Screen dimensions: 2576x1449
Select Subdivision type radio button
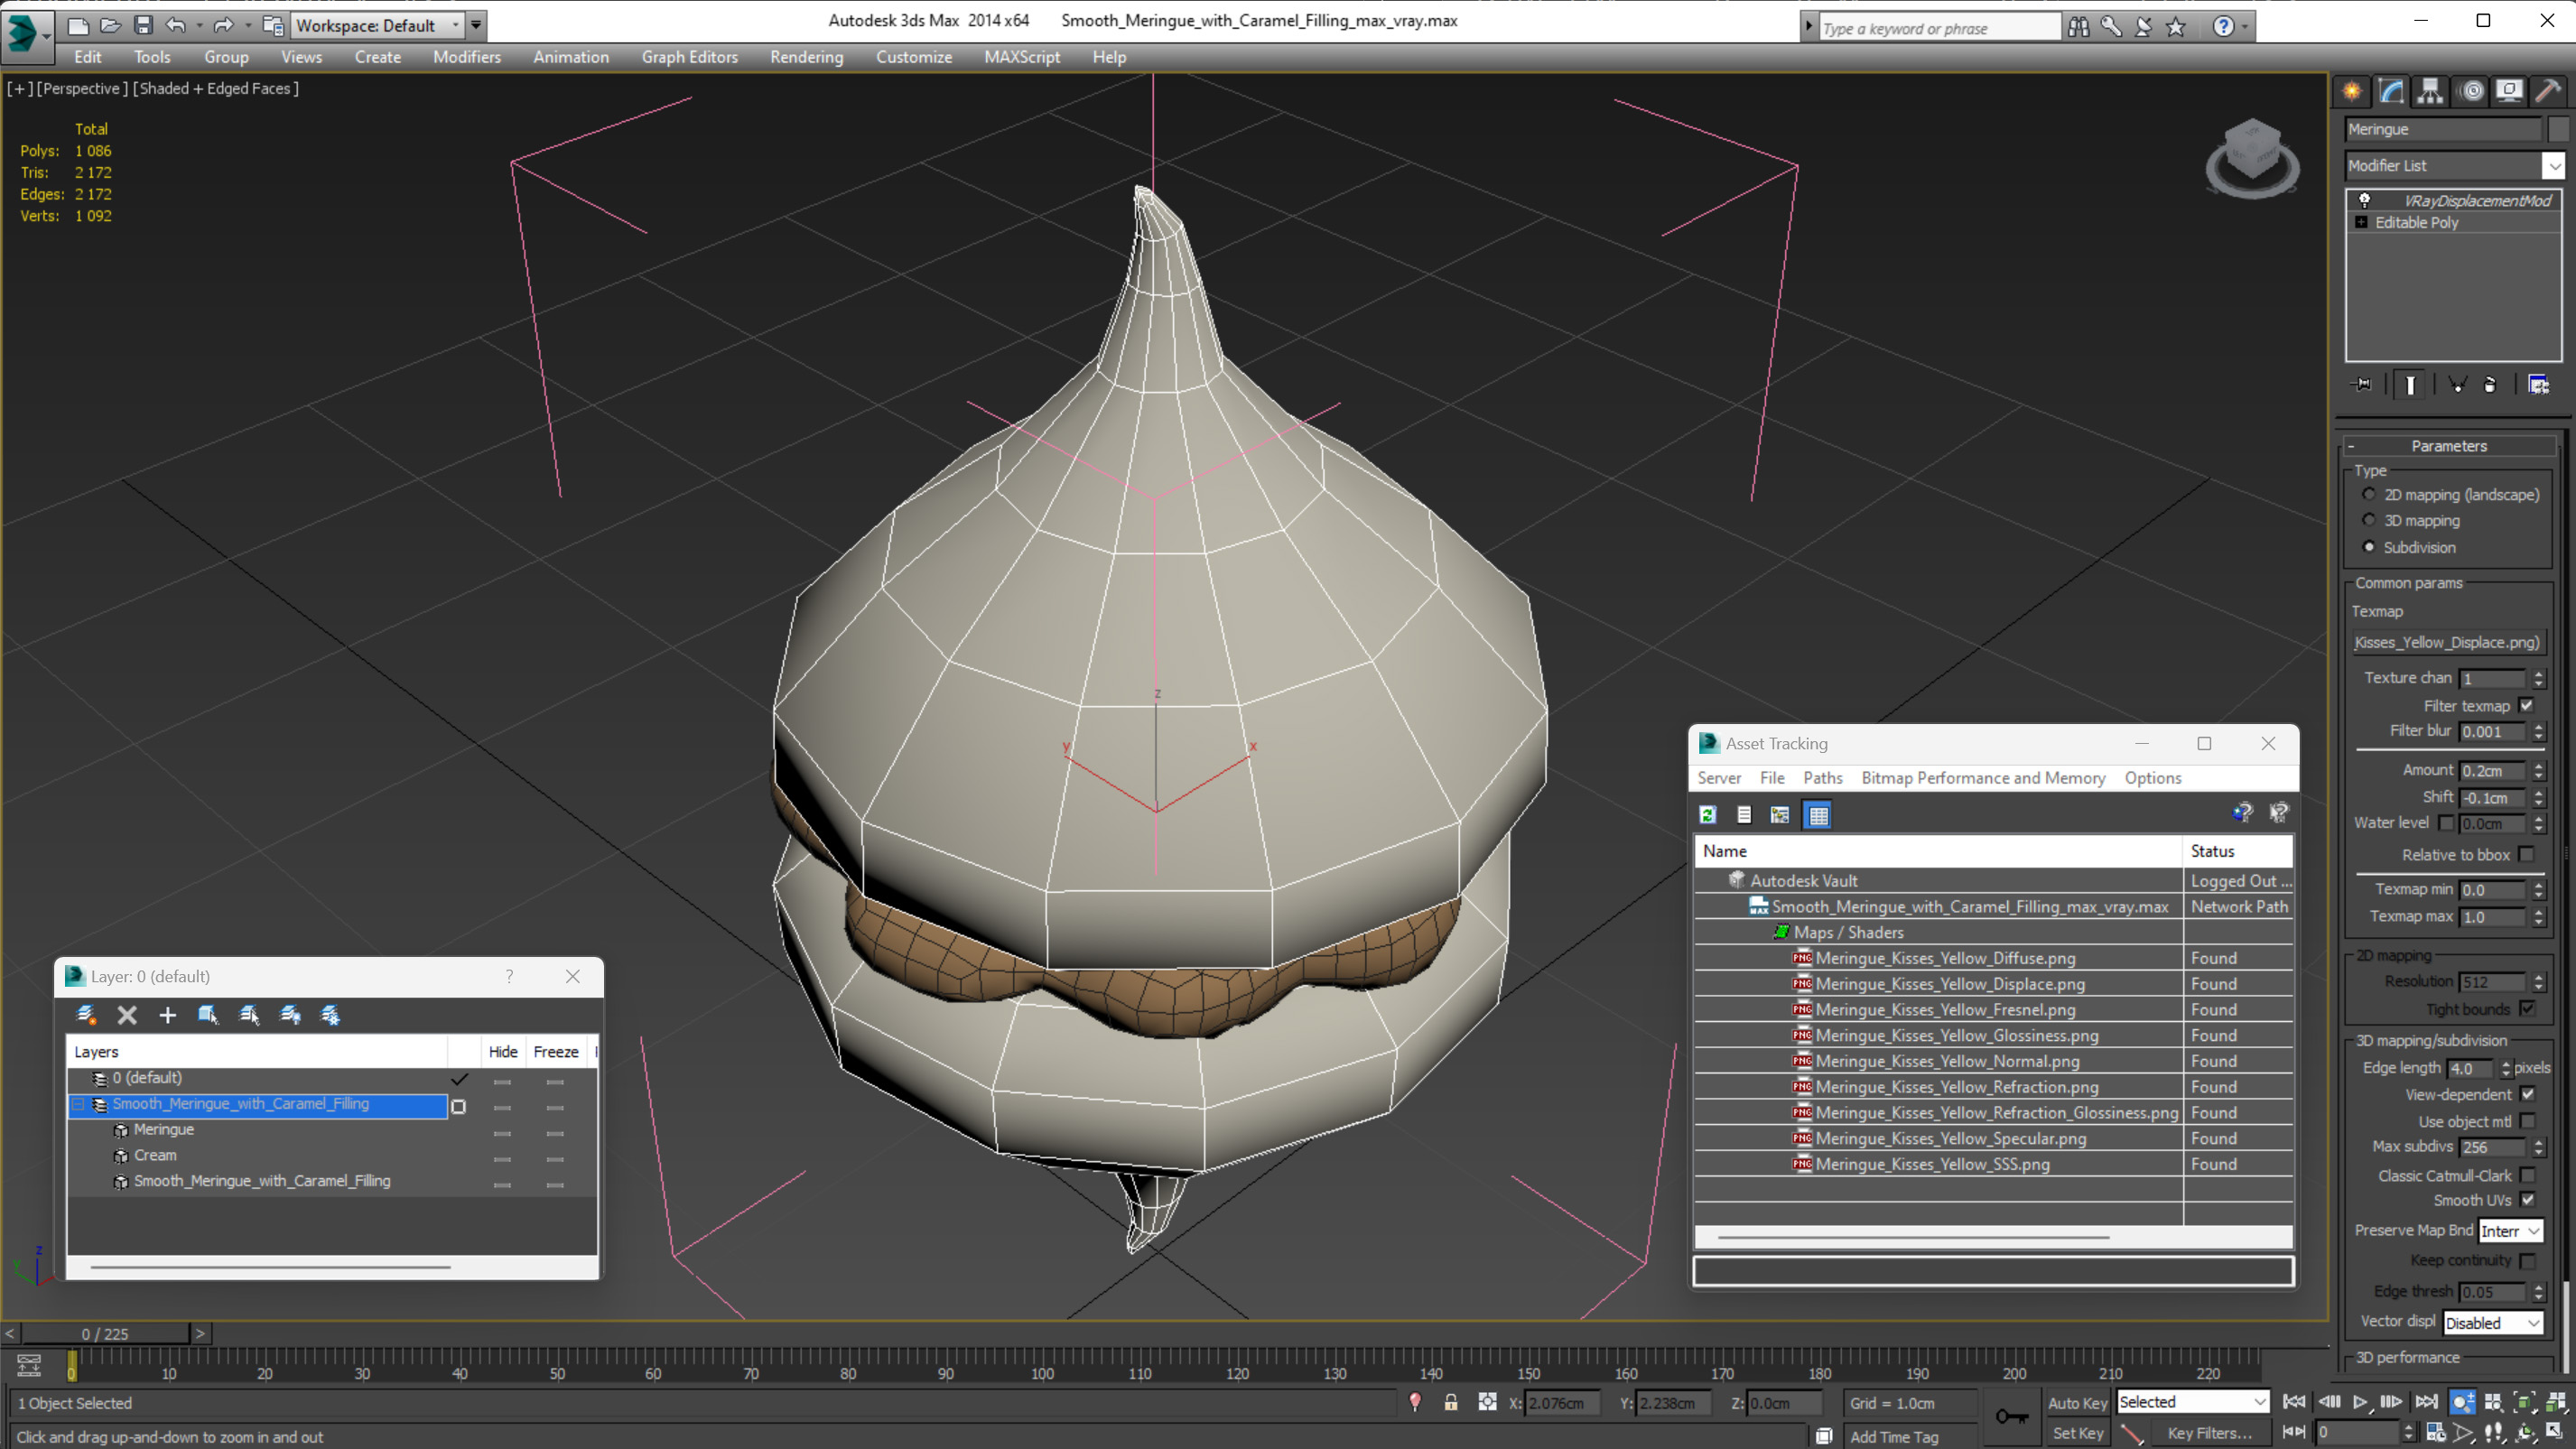point(2368,547)
